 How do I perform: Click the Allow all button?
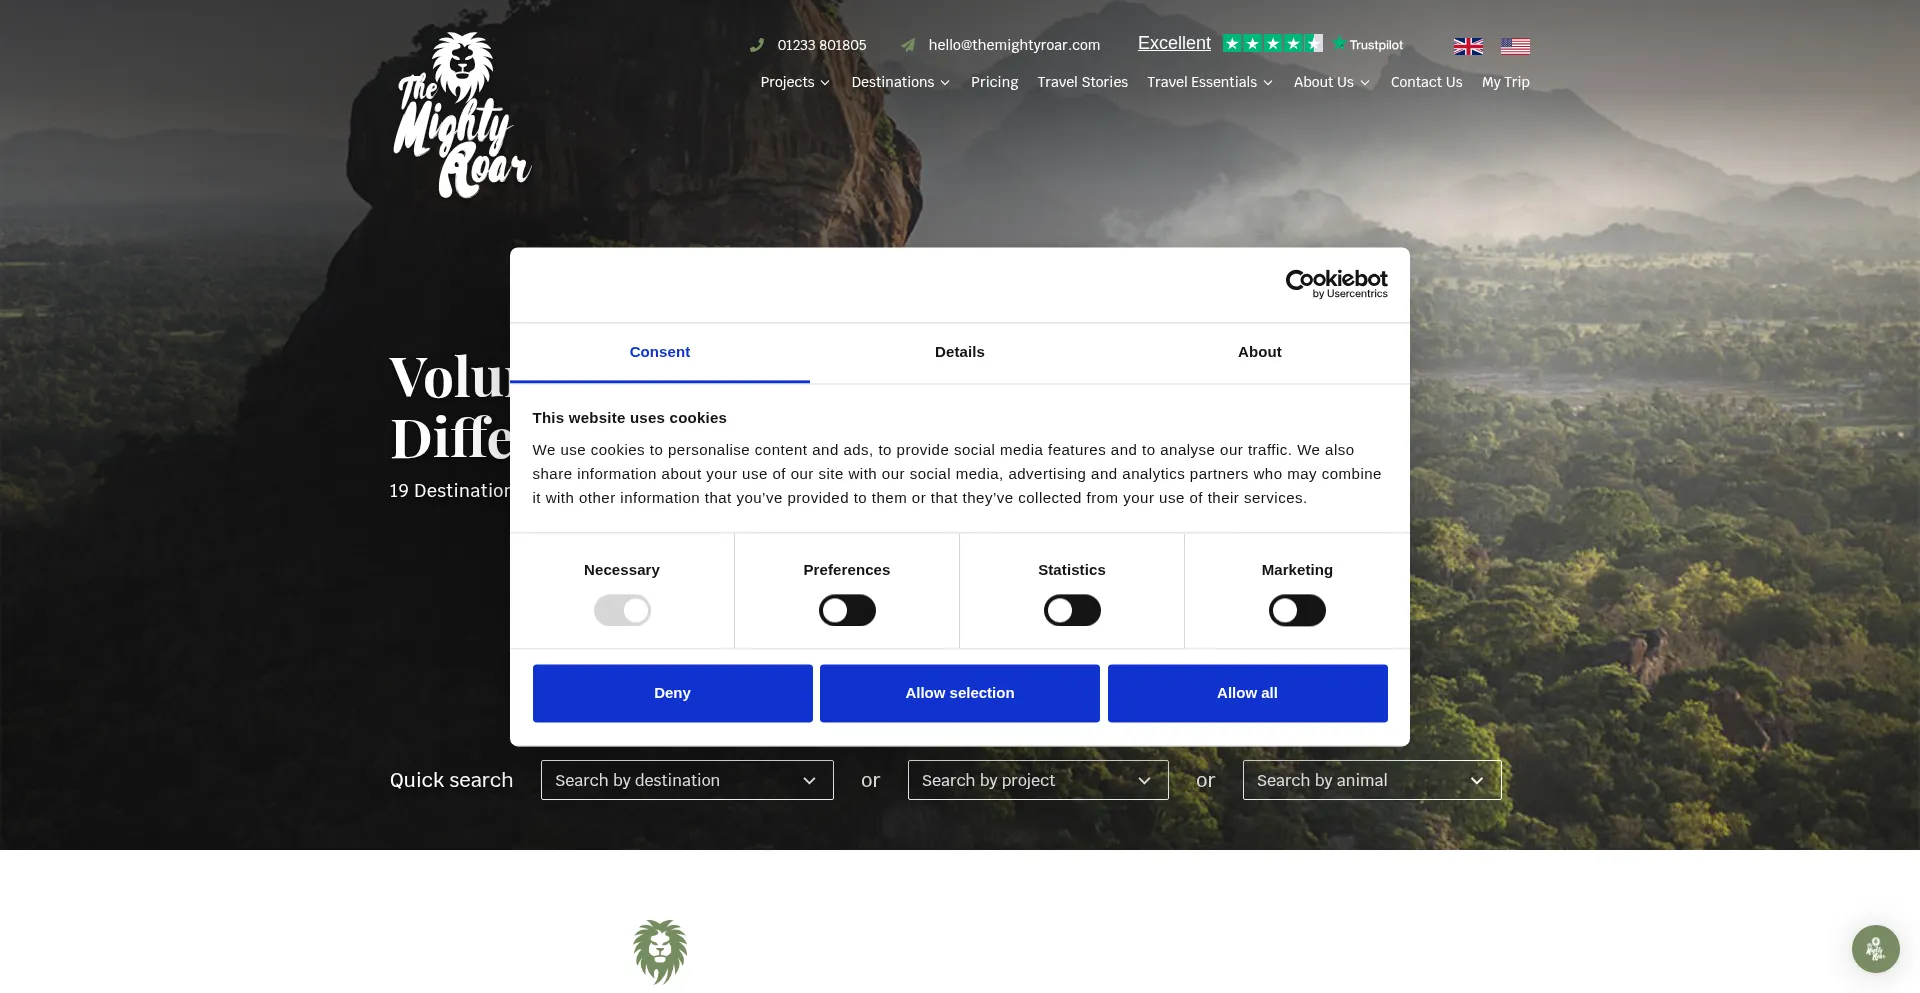click(1247, 693)
